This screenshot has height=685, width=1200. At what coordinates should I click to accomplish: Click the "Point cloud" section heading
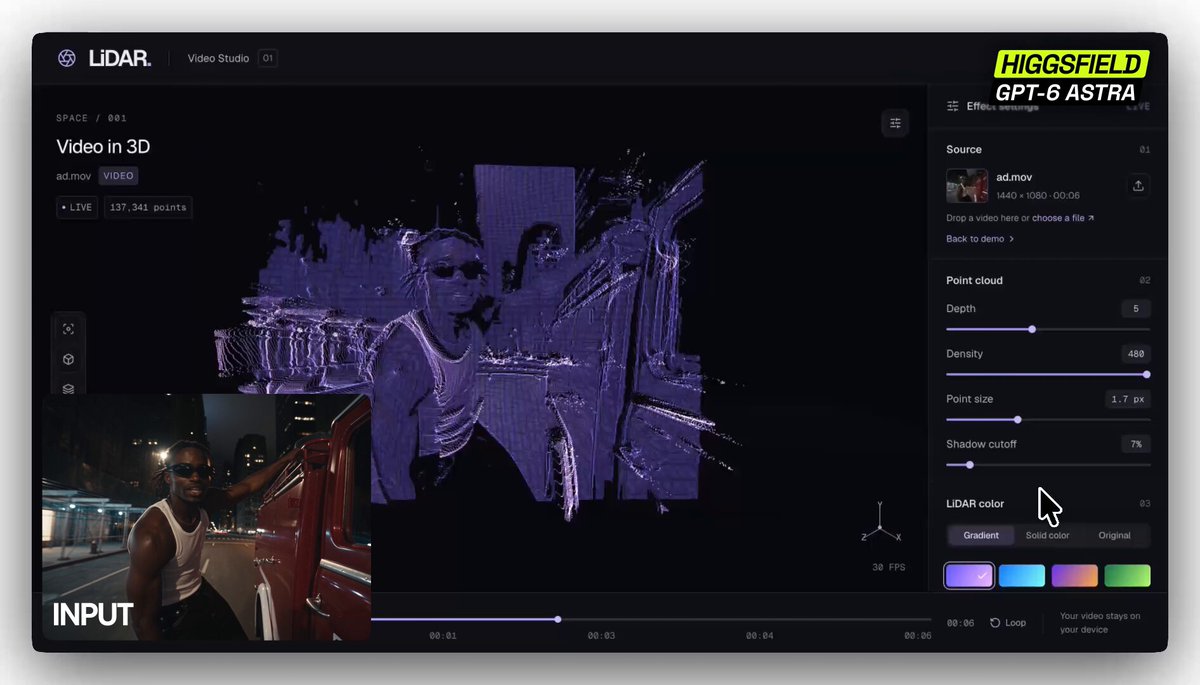pyautogui.click(x=974, y=281)
